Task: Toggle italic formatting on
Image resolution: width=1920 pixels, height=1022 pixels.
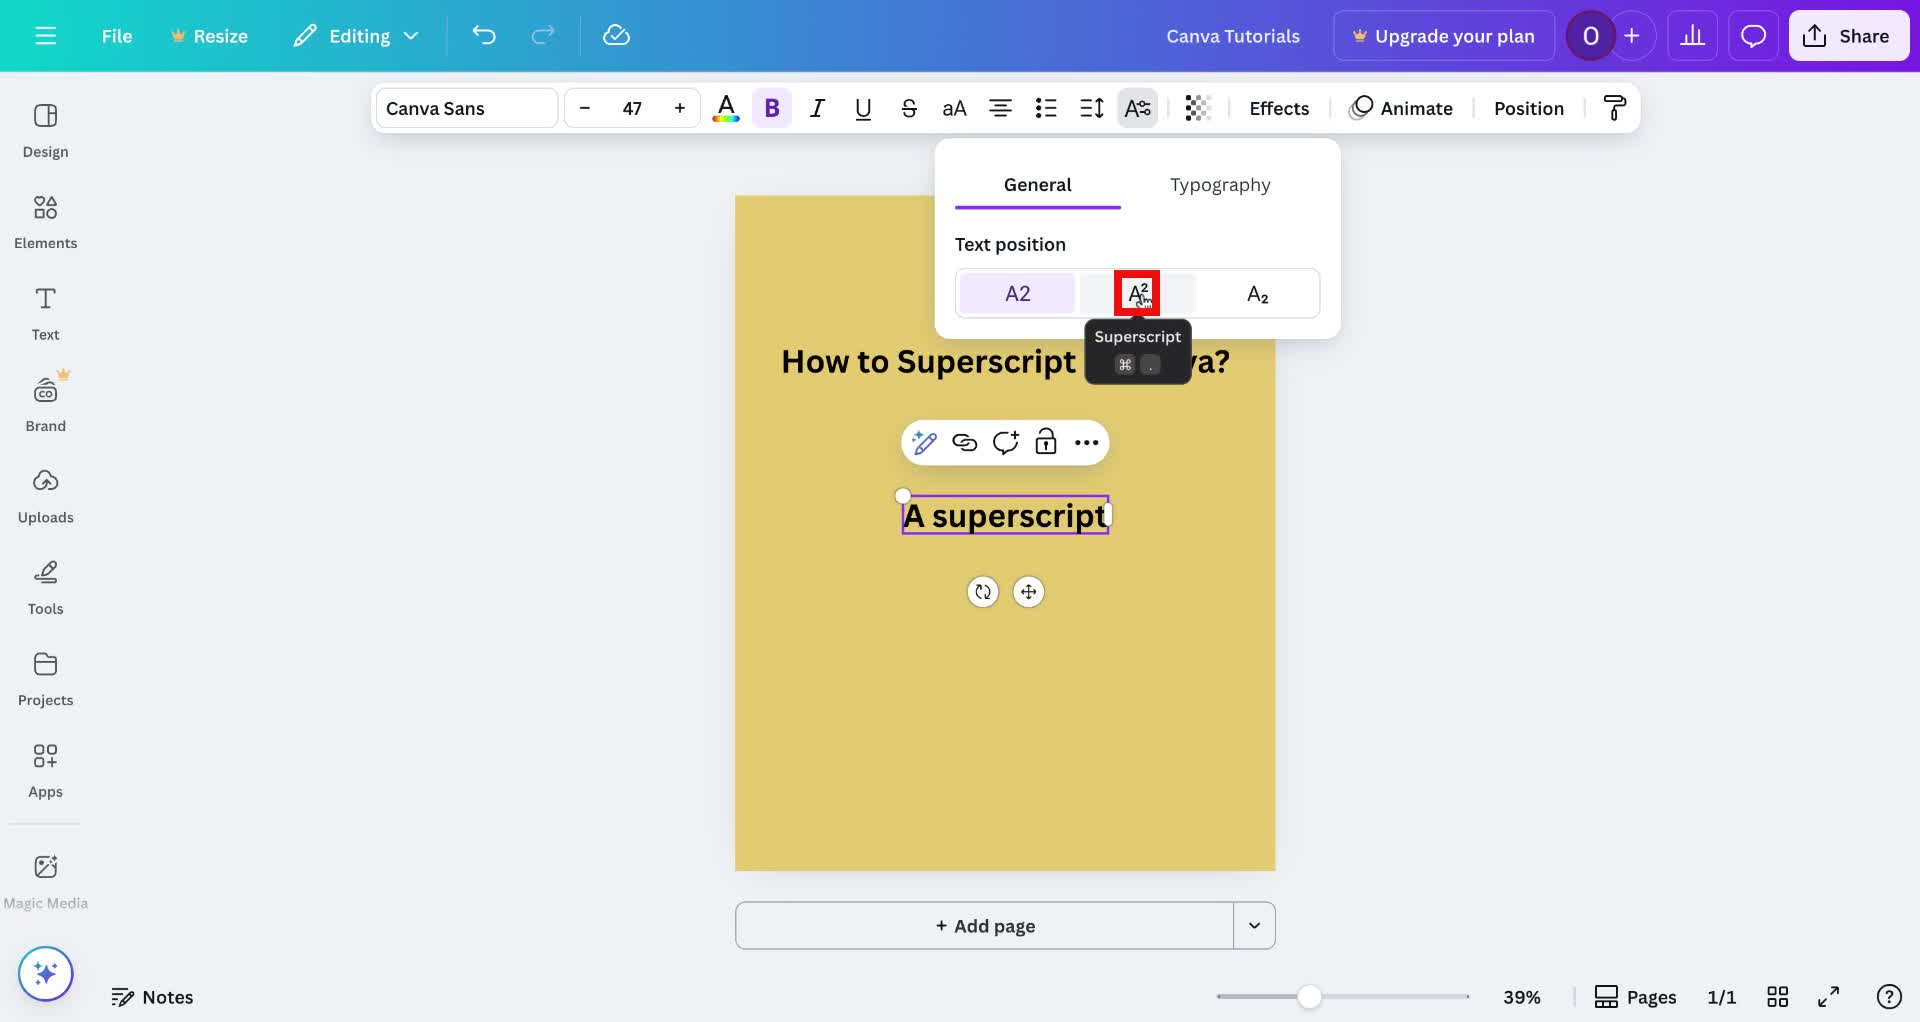Action: pos(816,108)
